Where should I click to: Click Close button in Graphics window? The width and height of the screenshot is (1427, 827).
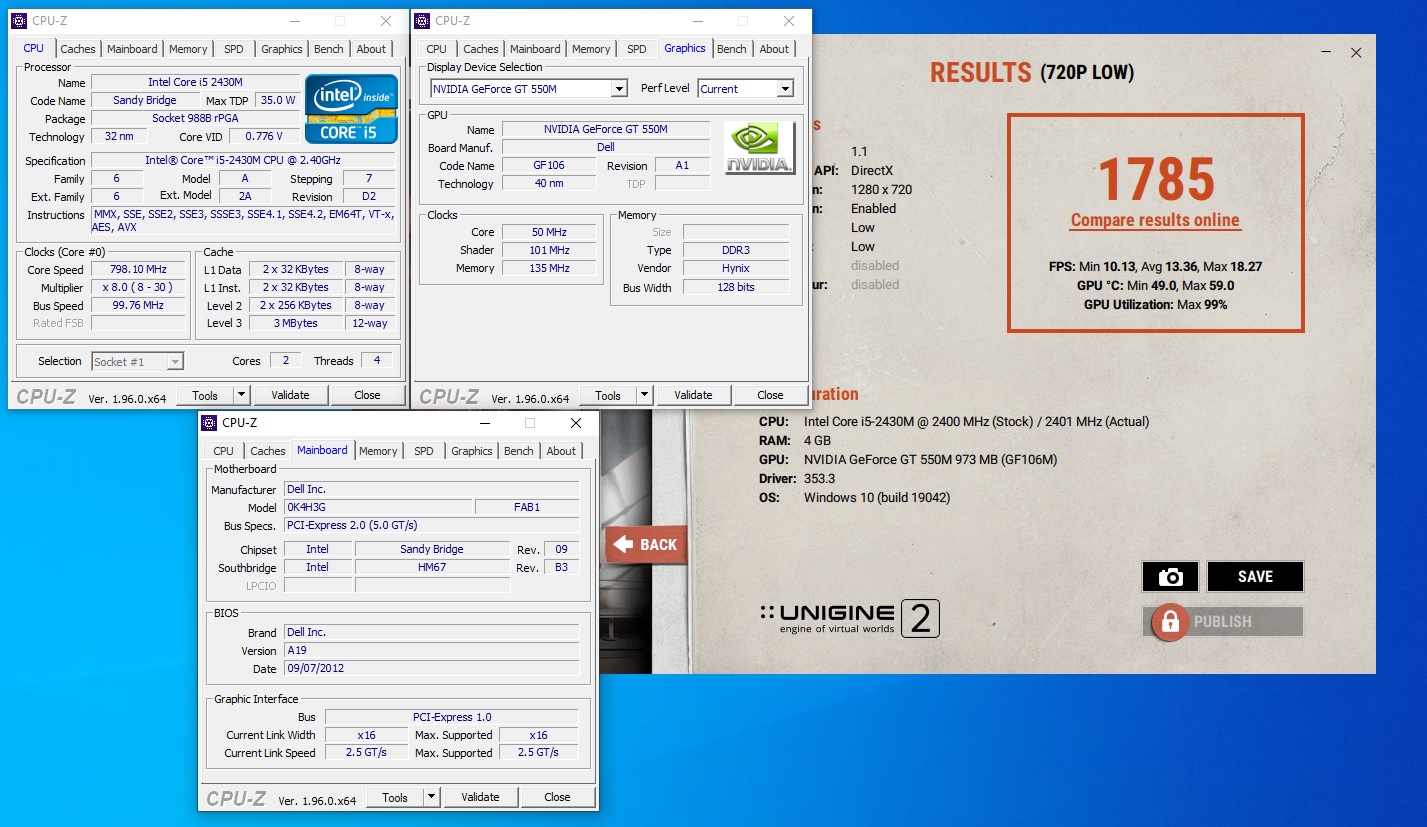(770, 395)
